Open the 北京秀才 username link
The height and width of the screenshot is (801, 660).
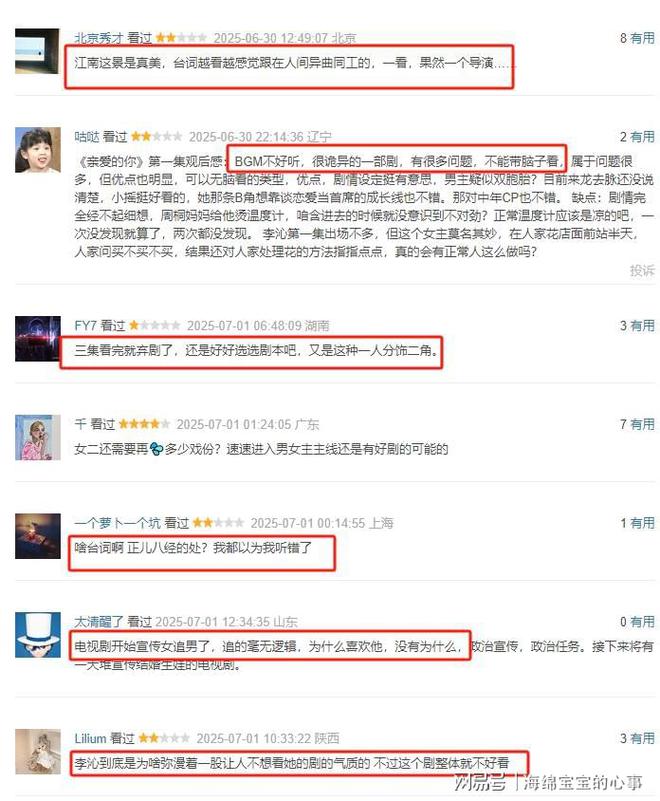(x=99, y=38)
